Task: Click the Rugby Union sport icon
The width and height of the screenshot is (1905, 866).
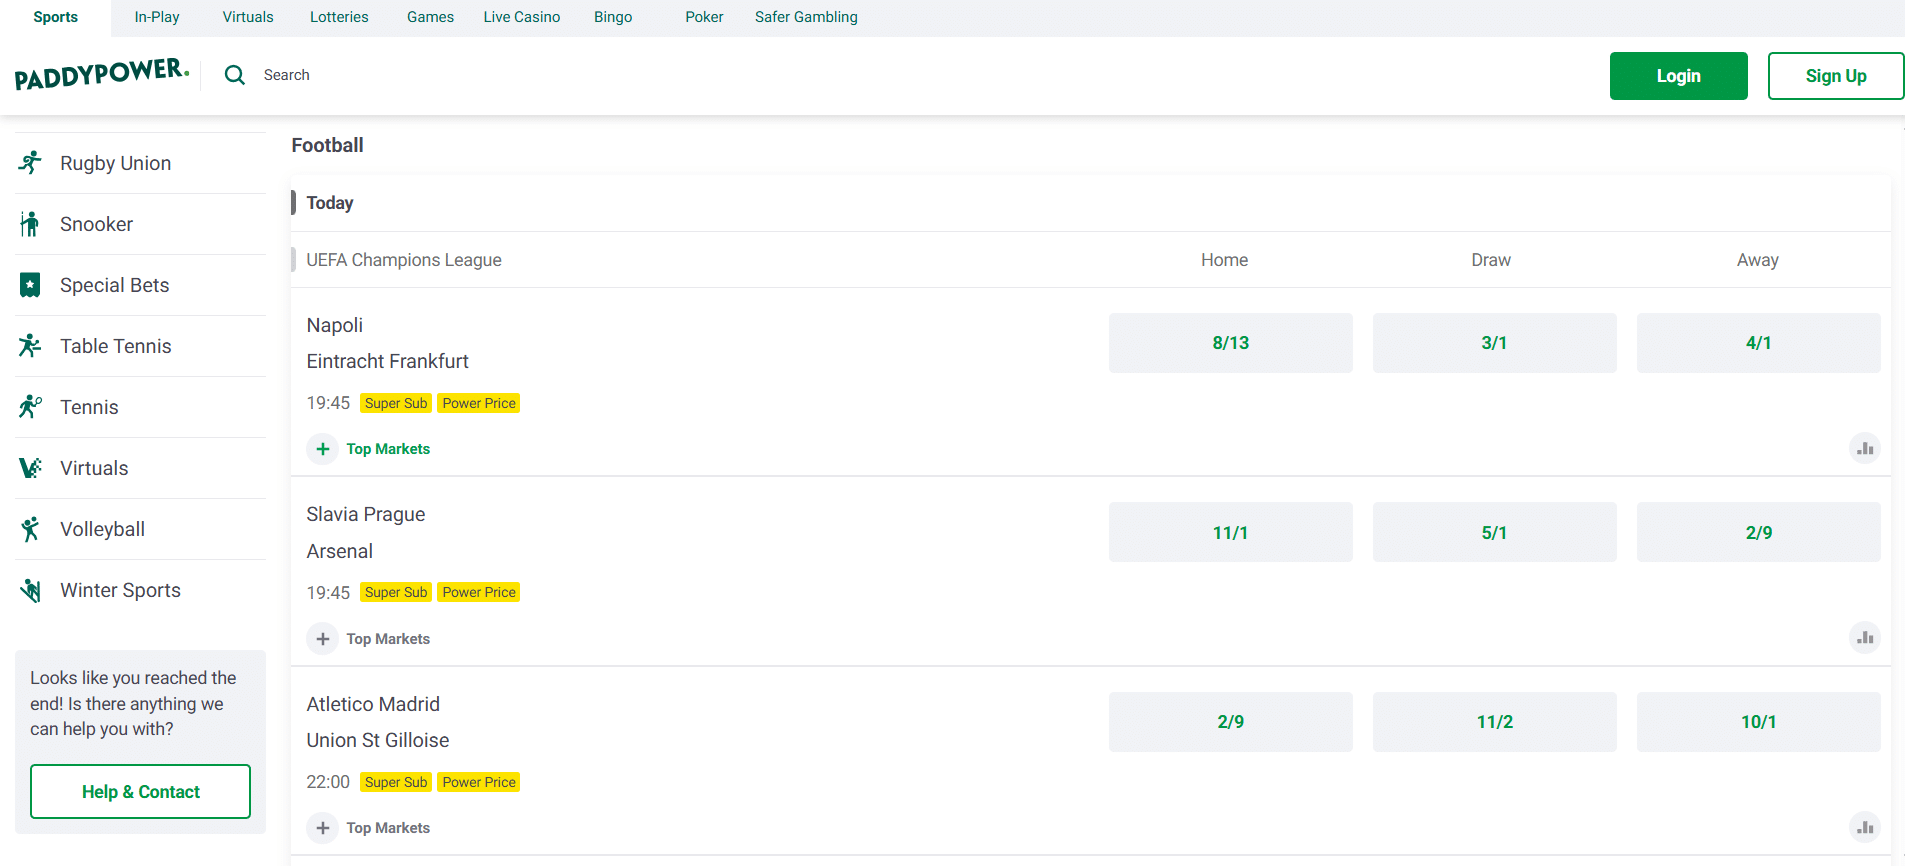Action: (x=30, y=162)
